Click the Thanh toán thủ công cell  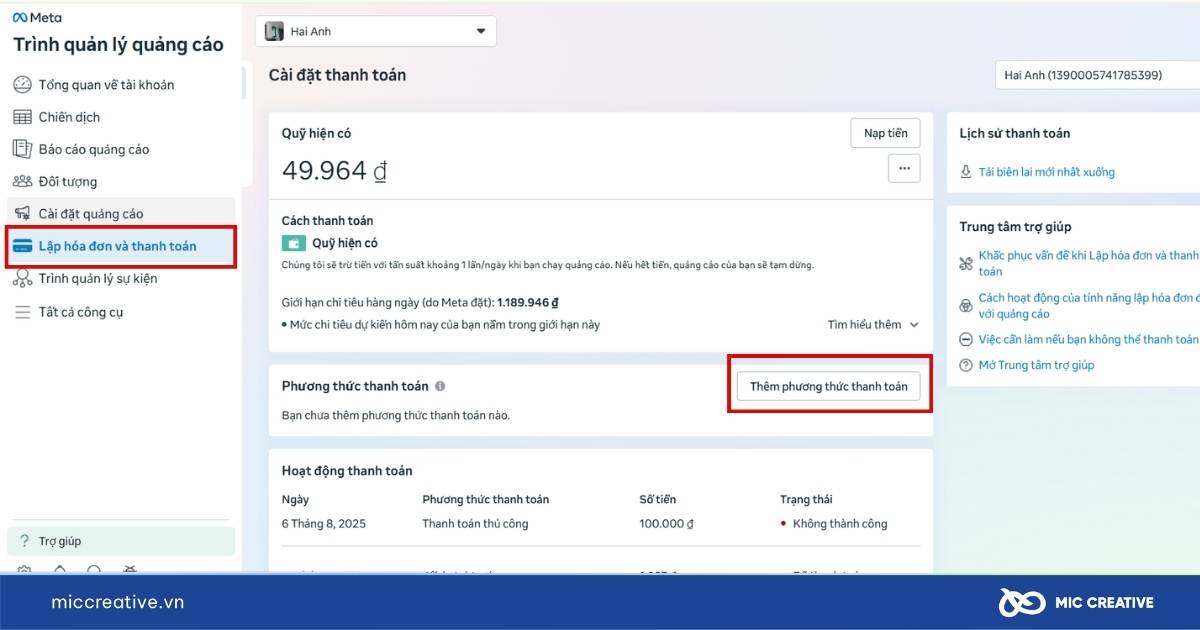click(x=475, y=523)
